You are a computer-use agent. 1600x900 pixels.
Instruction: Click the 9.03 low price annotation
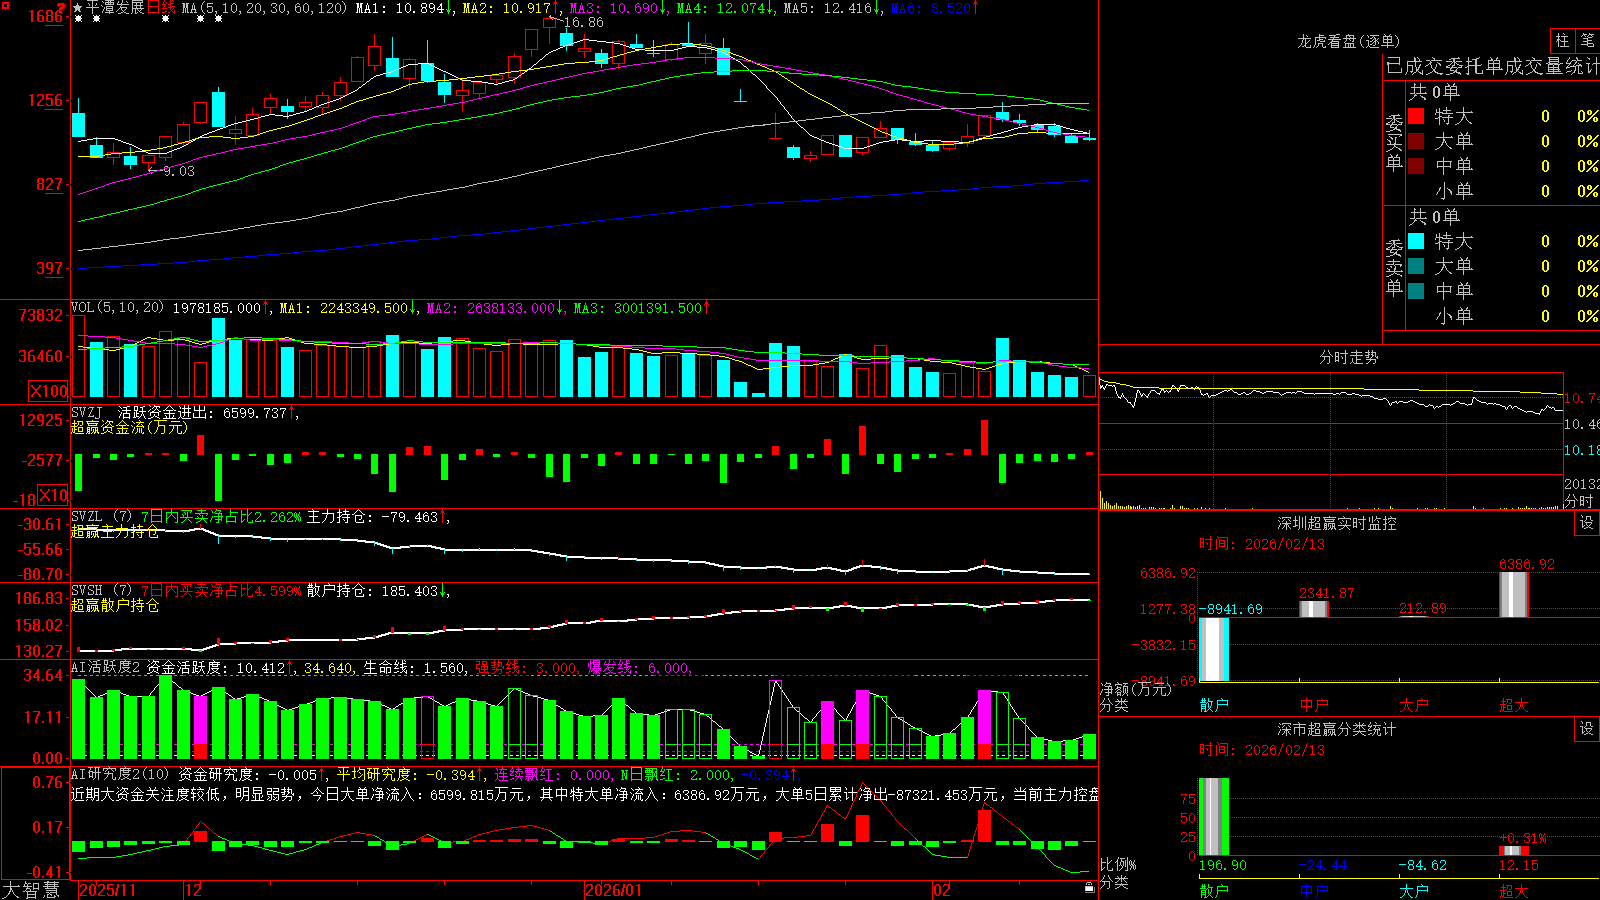click(178, 171)
